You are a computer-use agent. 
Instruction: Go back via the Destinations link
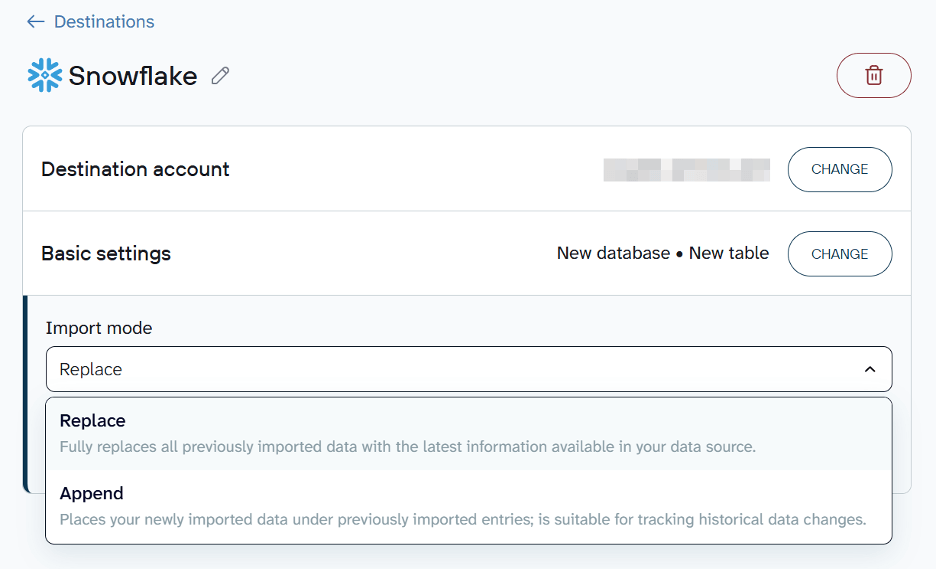tap(104, 21)
